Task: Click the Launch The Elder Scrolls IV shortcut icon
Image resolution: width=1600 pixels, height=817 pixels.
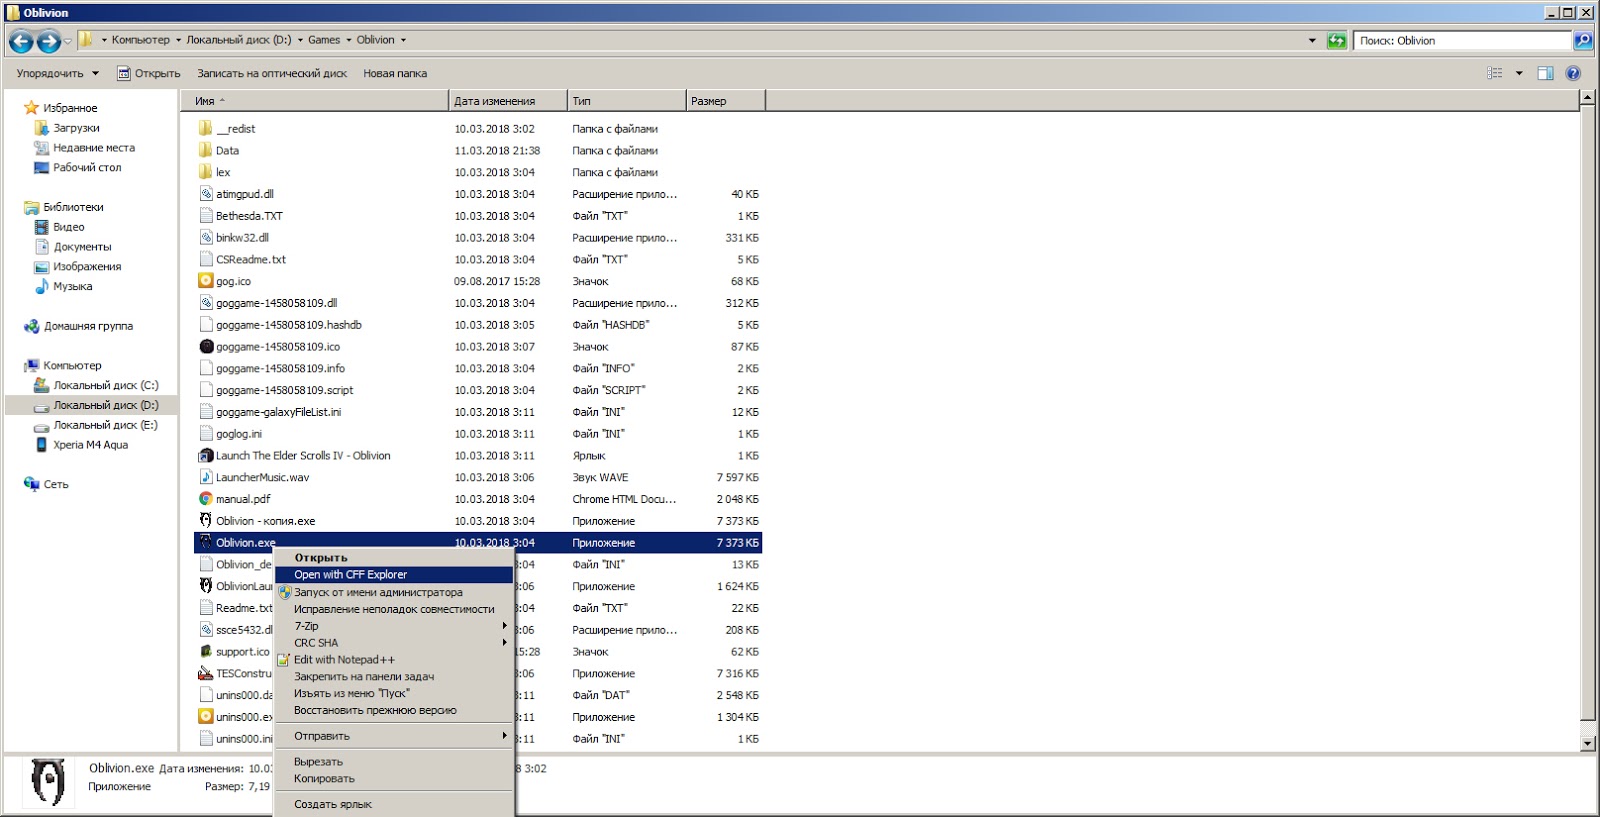Action: pos(206,455)
